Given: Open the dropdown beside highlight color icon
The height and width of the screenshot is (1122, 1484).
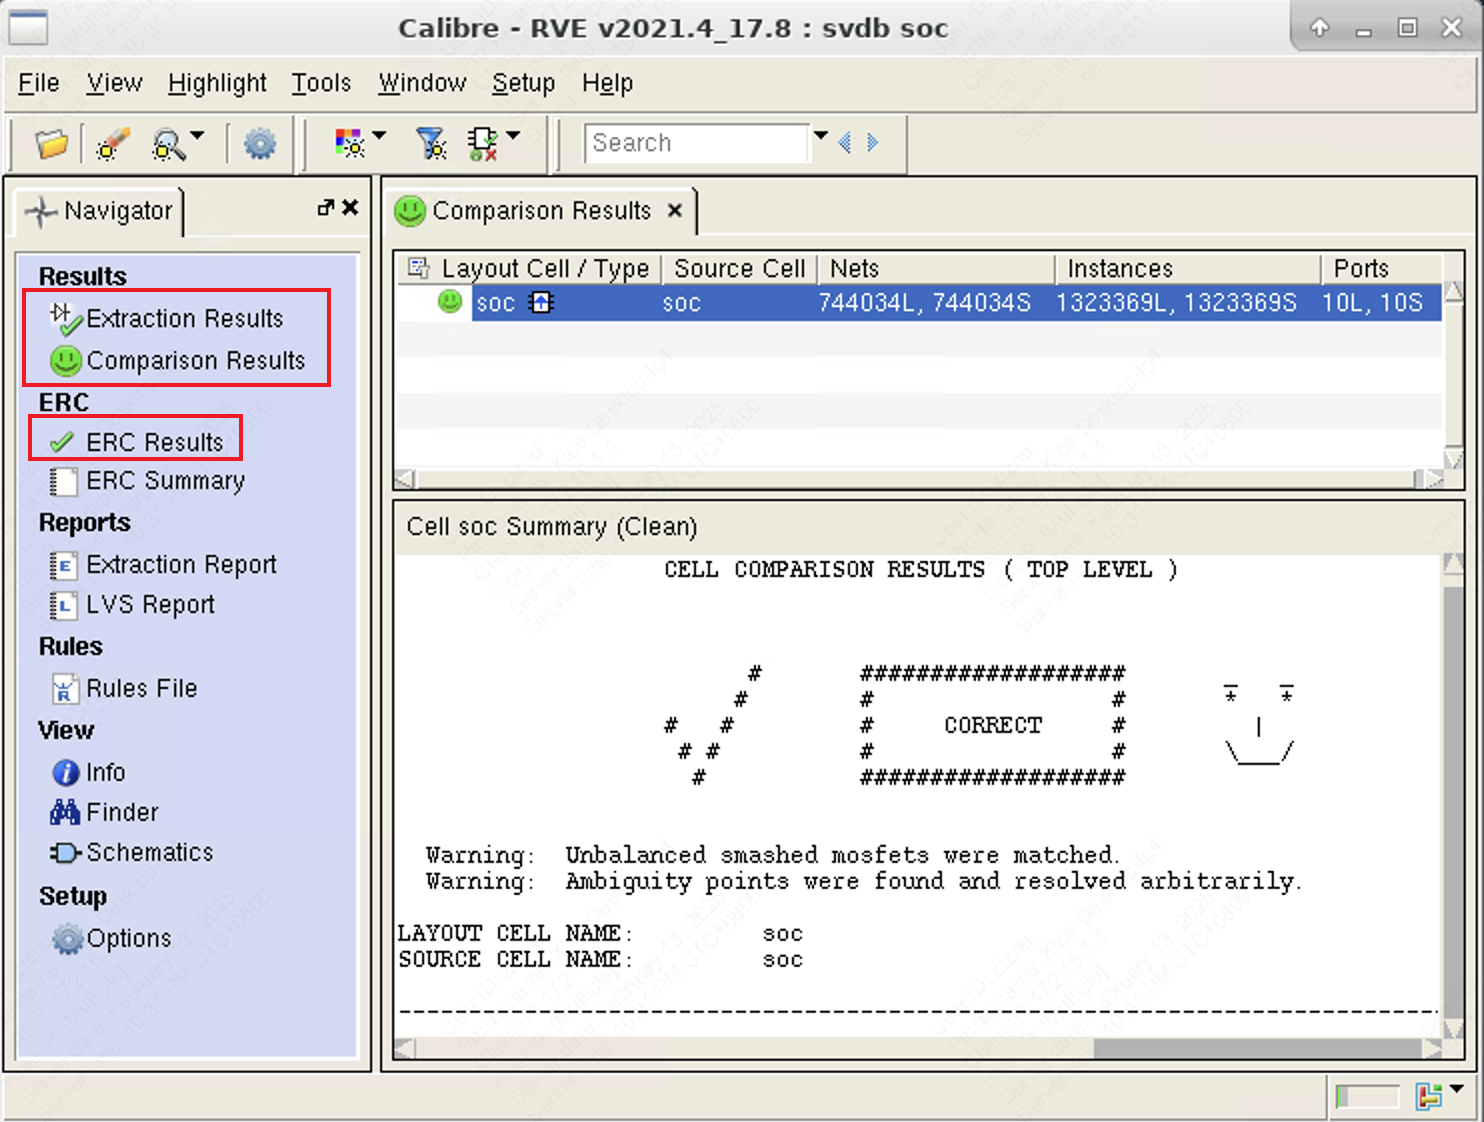Looking at the screenshot, I should pos(379,136).
